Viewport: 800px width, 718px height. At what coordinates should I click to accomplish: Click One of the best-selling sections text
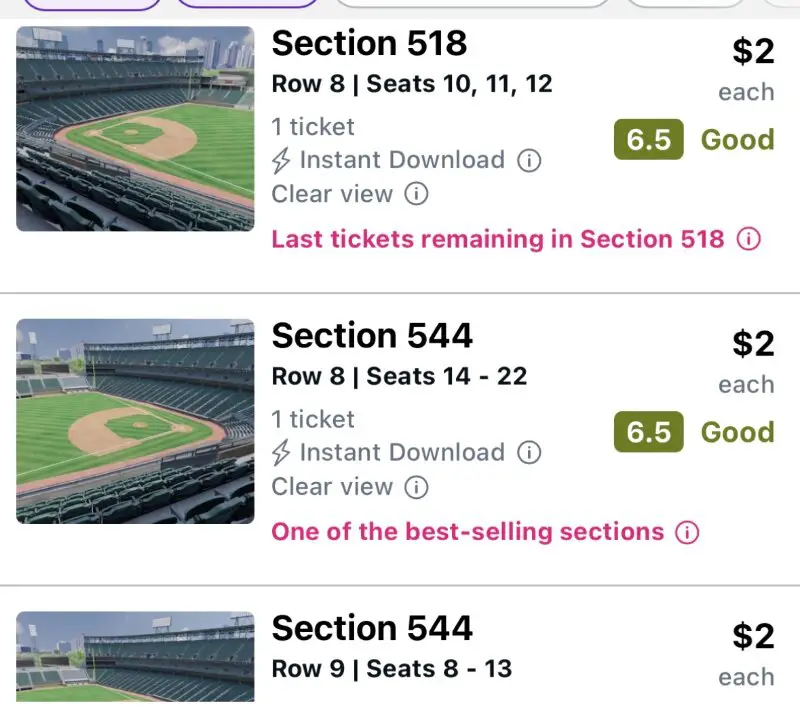pos(467,532)
